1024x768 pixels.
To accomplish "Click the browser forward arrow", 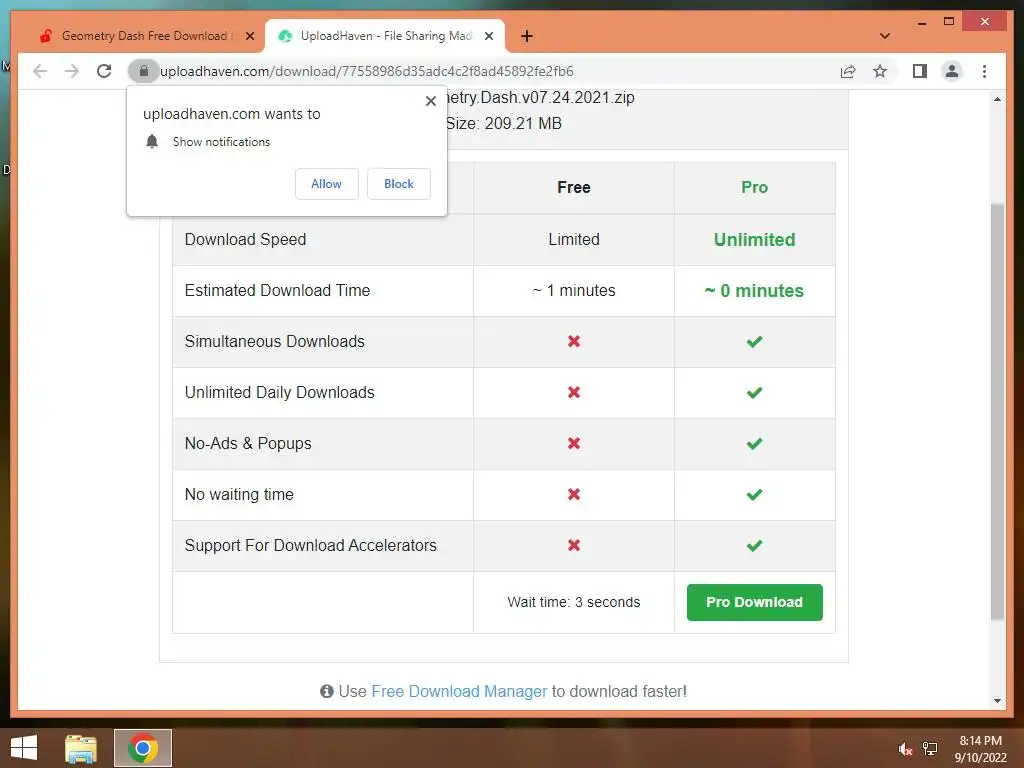I will click(72, 71).
